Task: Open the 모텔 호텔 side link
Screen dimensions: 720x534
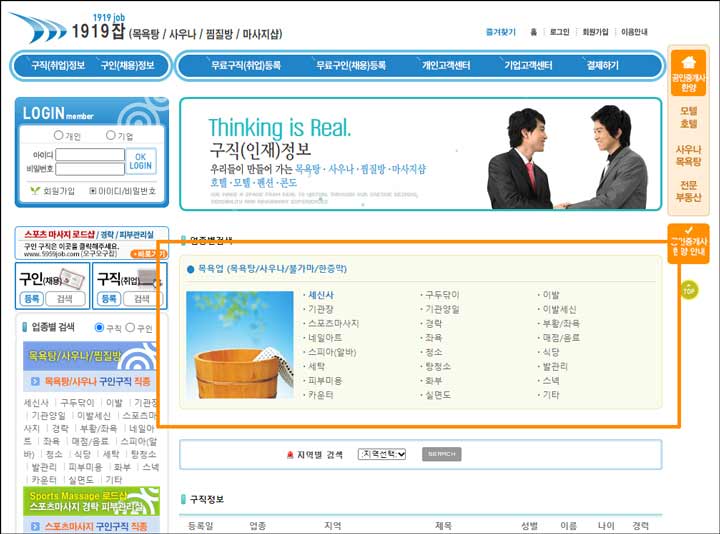Action: [x=688, y=117]
